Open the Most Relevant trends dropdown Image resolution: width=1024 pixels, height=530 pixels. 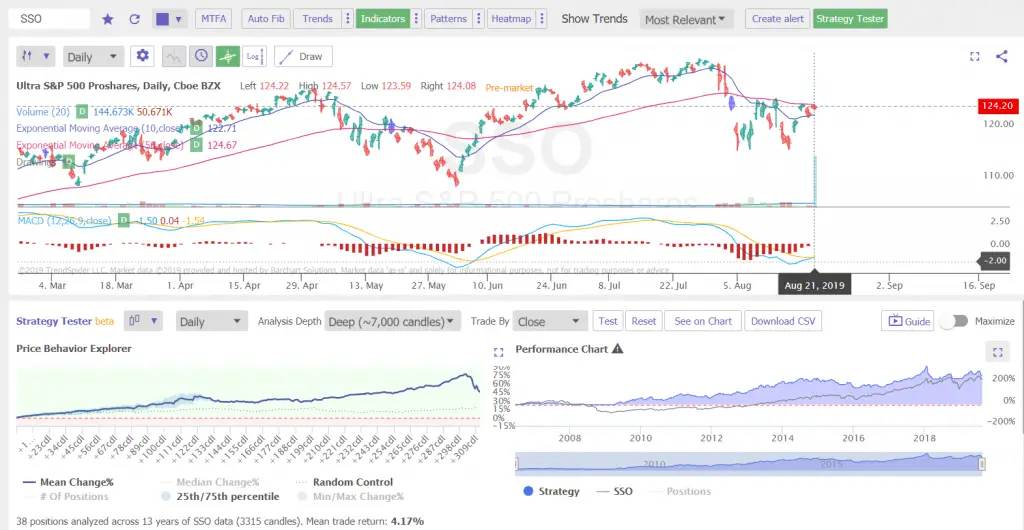686,20
